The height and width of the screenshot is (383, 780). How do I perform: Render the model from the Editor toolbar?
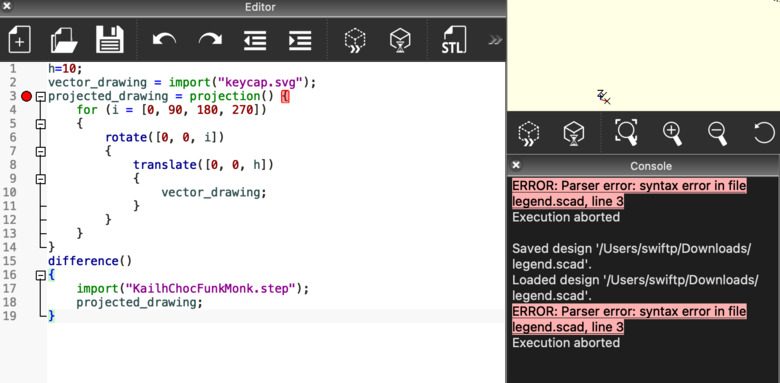point(400,40)
